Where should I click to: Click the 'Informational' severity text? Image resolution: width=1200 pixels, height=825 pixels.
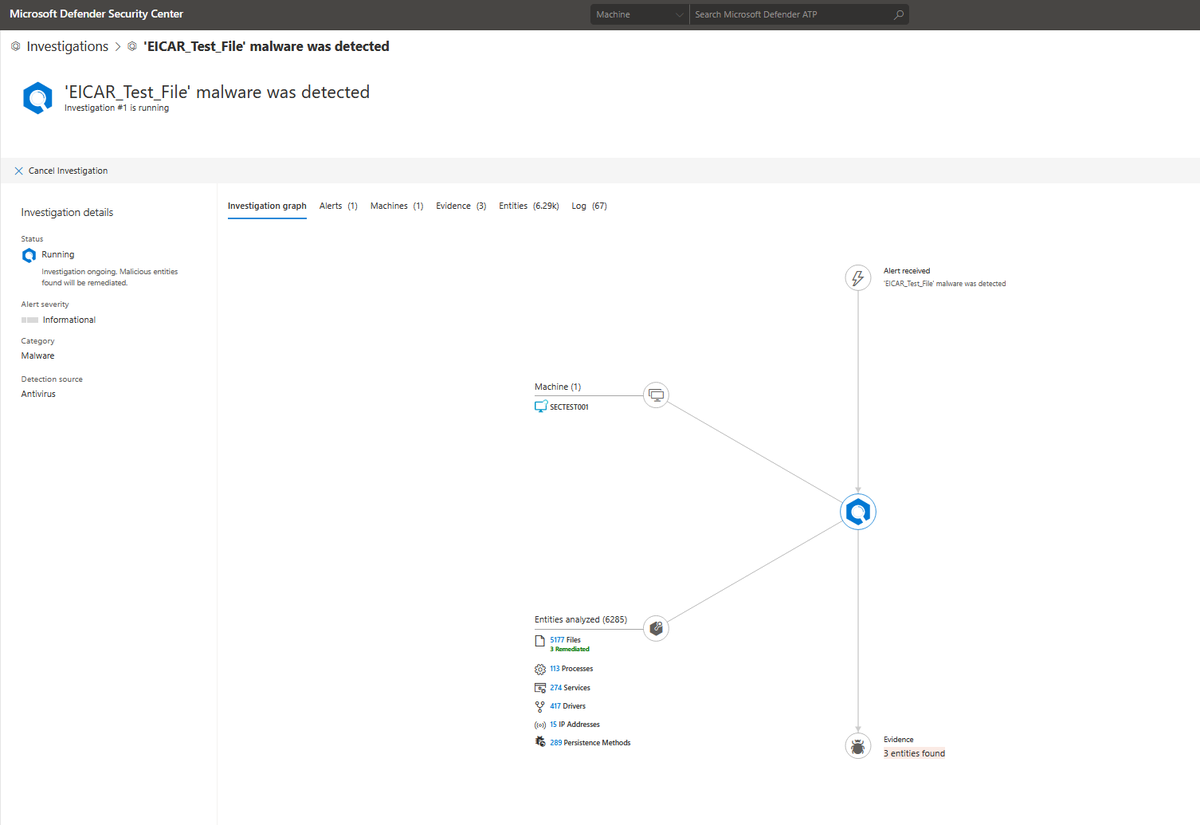(69, 320)
